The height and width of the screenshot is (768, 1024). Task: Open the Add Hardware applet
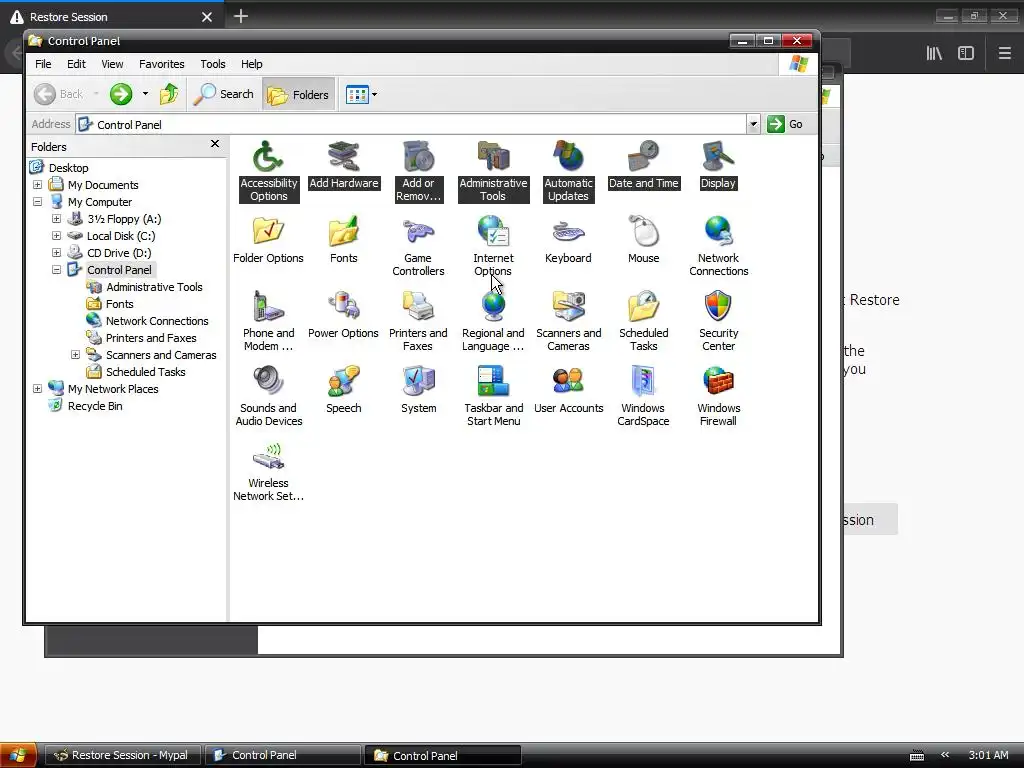344,165
